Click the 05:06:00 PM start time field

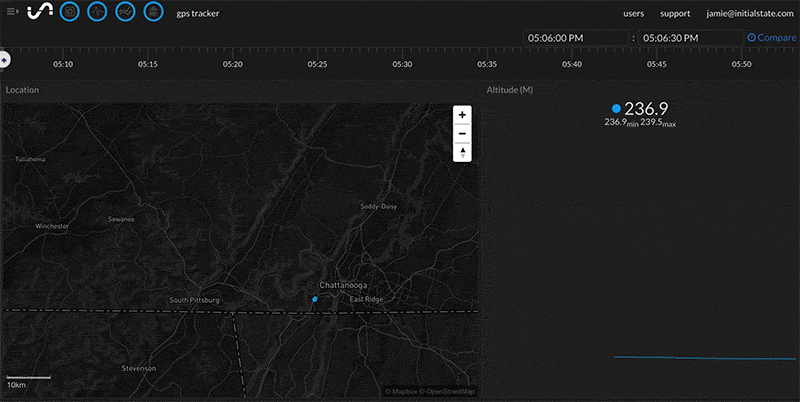tap(576, 38)
